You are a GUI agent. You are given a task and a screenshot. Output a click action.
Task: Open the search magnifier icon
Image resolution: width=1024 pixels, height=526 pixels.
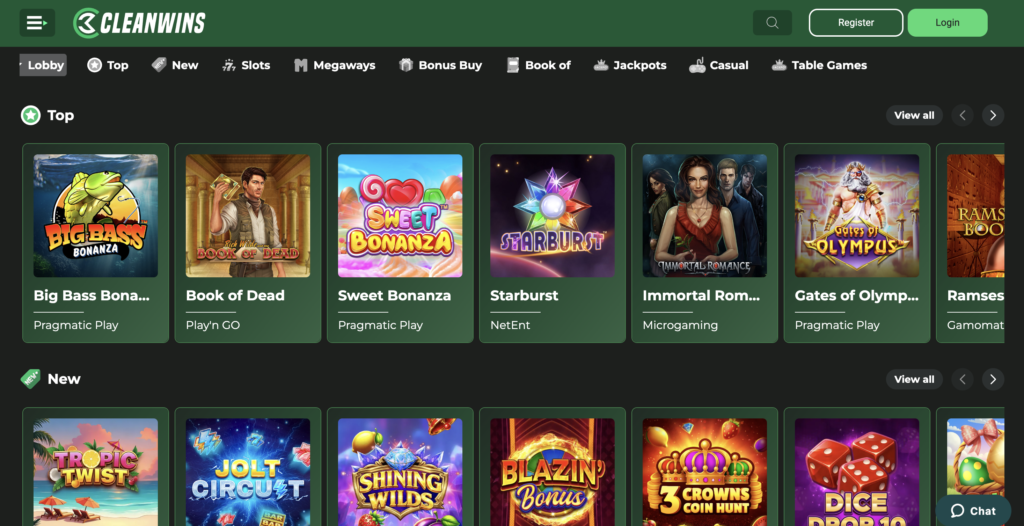tap(772, 23)
